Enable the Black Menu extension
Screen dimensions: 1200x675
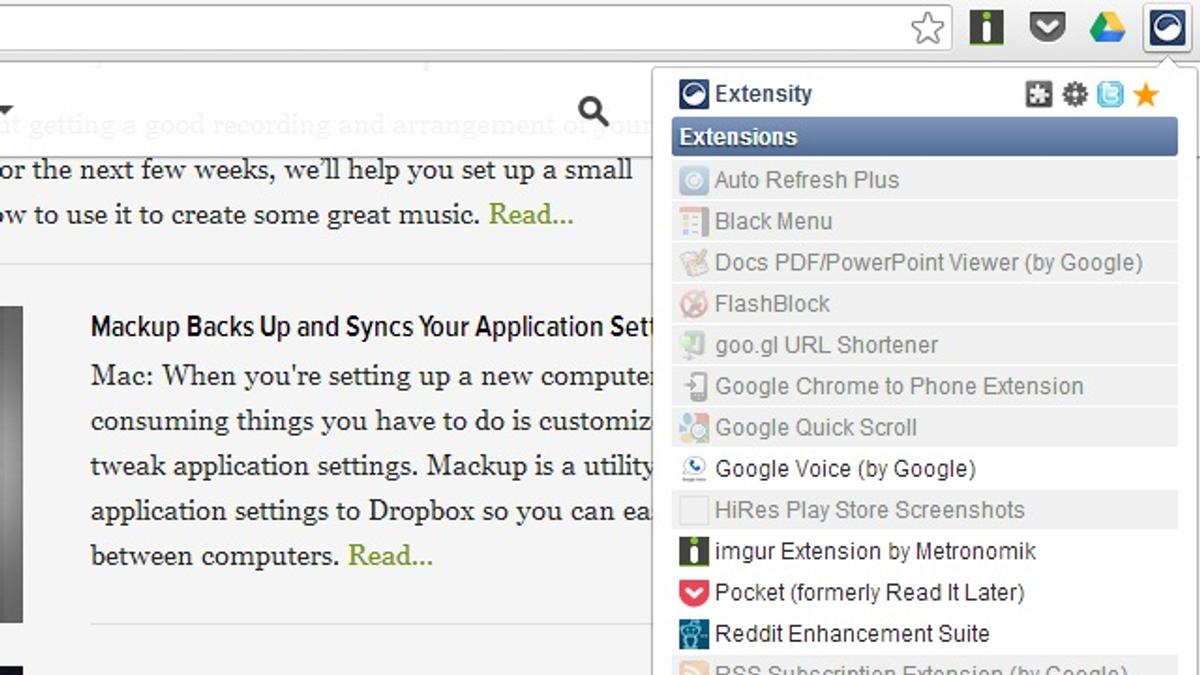tap(924, 221)
